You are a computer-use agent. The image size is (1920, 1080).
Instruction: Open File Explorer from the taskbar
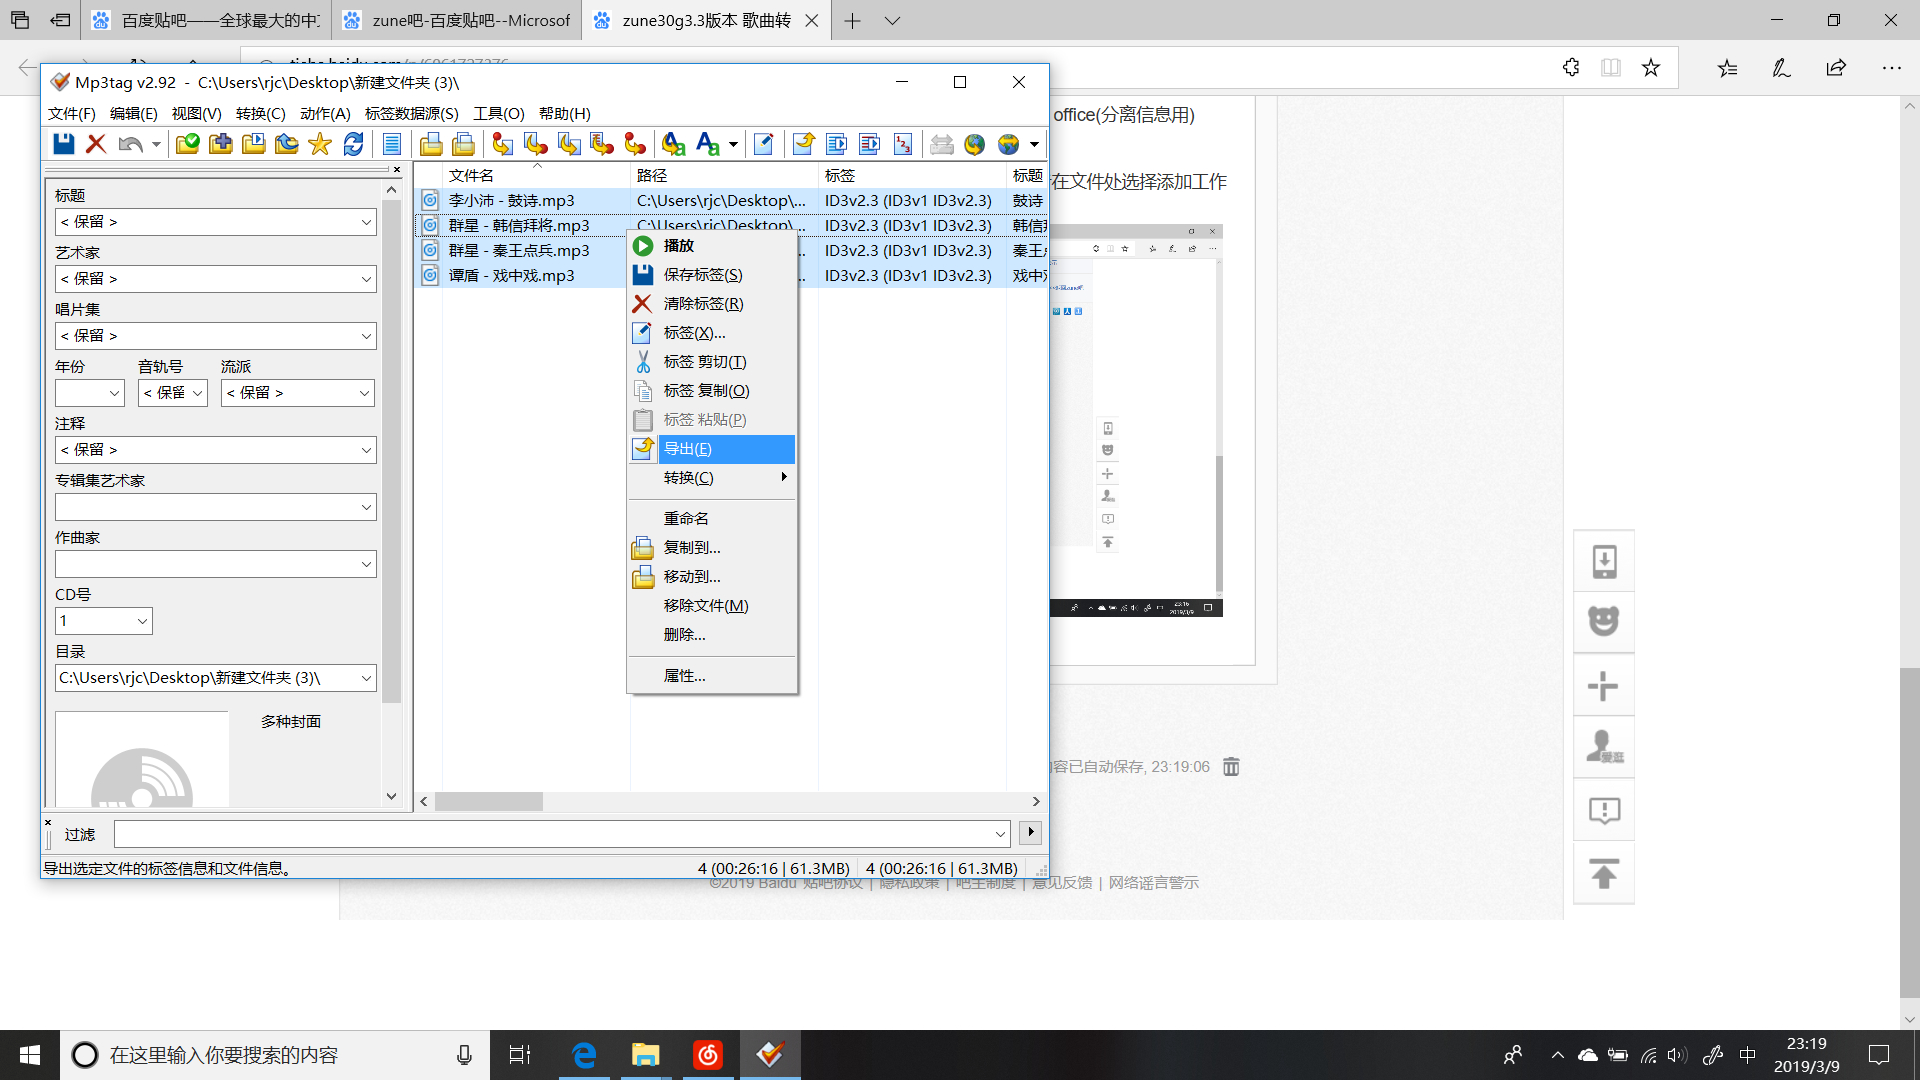click(x=645, y=1055)
